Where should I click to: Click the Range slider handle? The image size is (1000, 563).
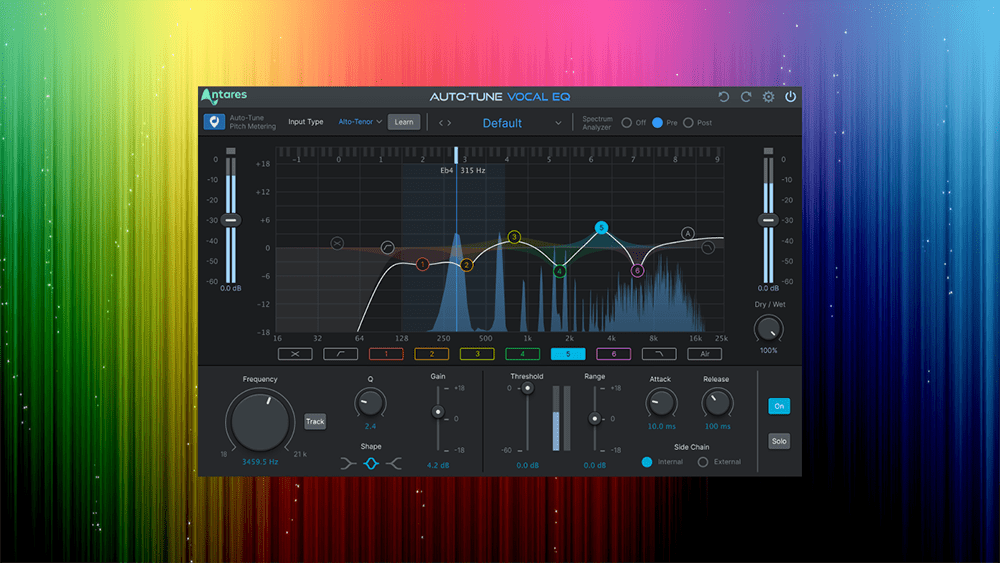[x=594, y=419]
